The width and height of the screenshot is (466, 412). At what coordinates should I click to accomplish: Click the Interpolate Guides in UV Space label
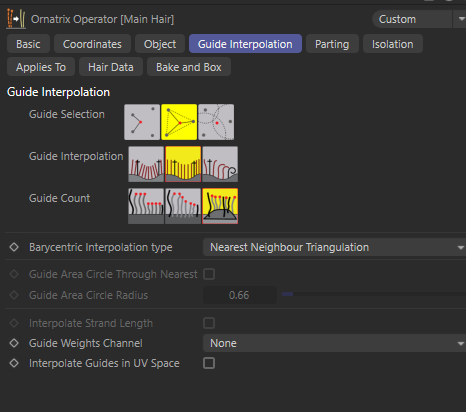click(x=104, y=363)
